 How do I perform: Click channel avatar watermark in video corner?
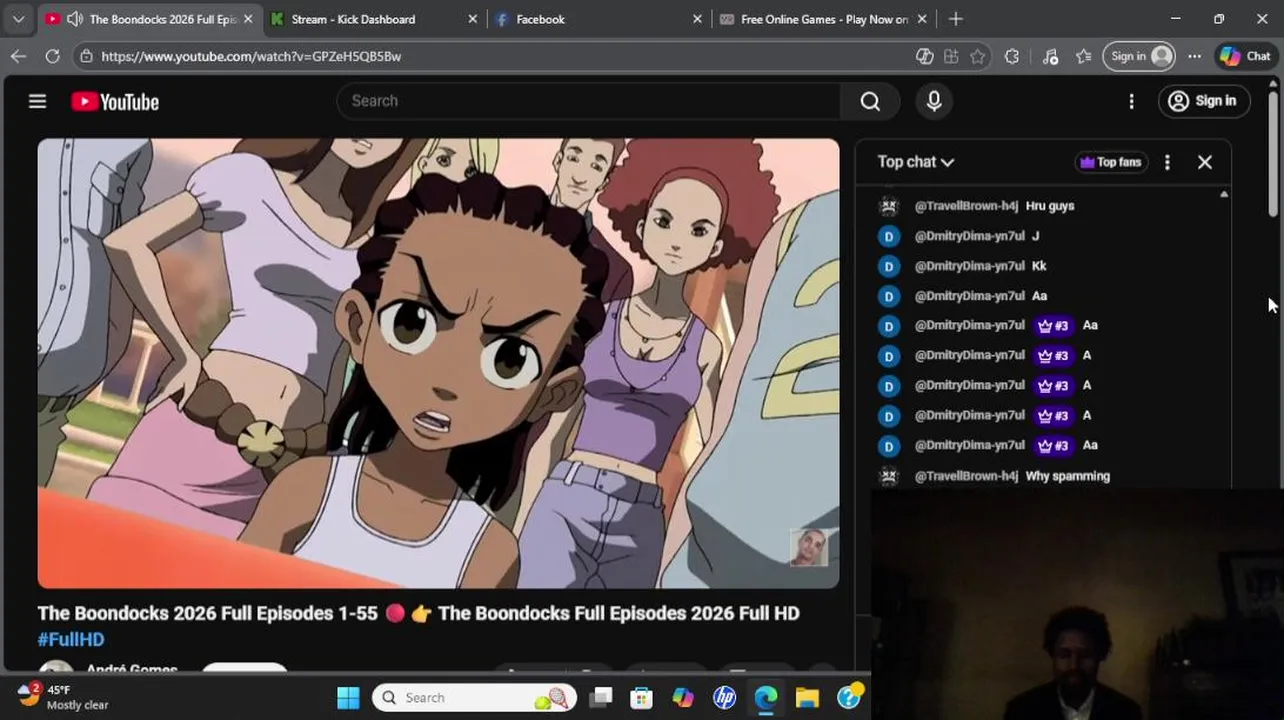tap(808, 547)
